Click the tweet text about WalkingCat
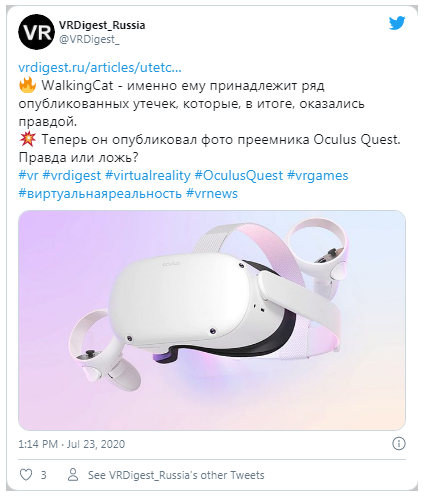This screenshot has height=498, width=424. point(192,104)
